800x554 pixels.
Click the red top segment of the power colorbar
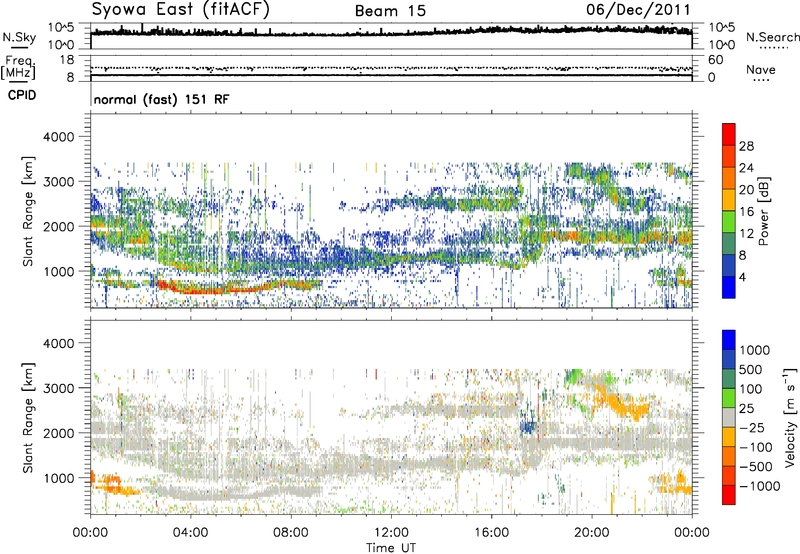click(729, 134)
